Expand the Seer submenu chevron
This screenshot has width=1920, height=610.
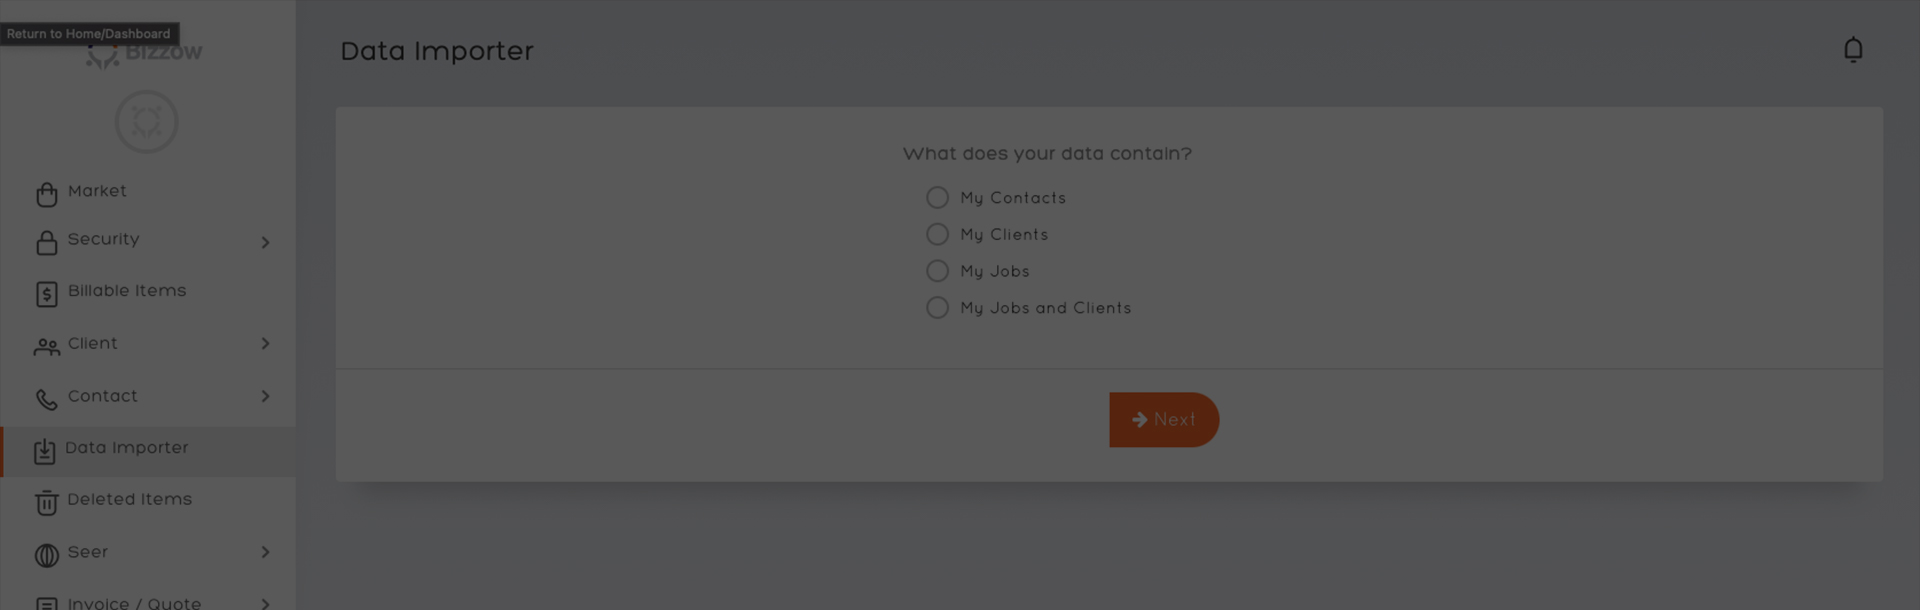tap(265, 552)
